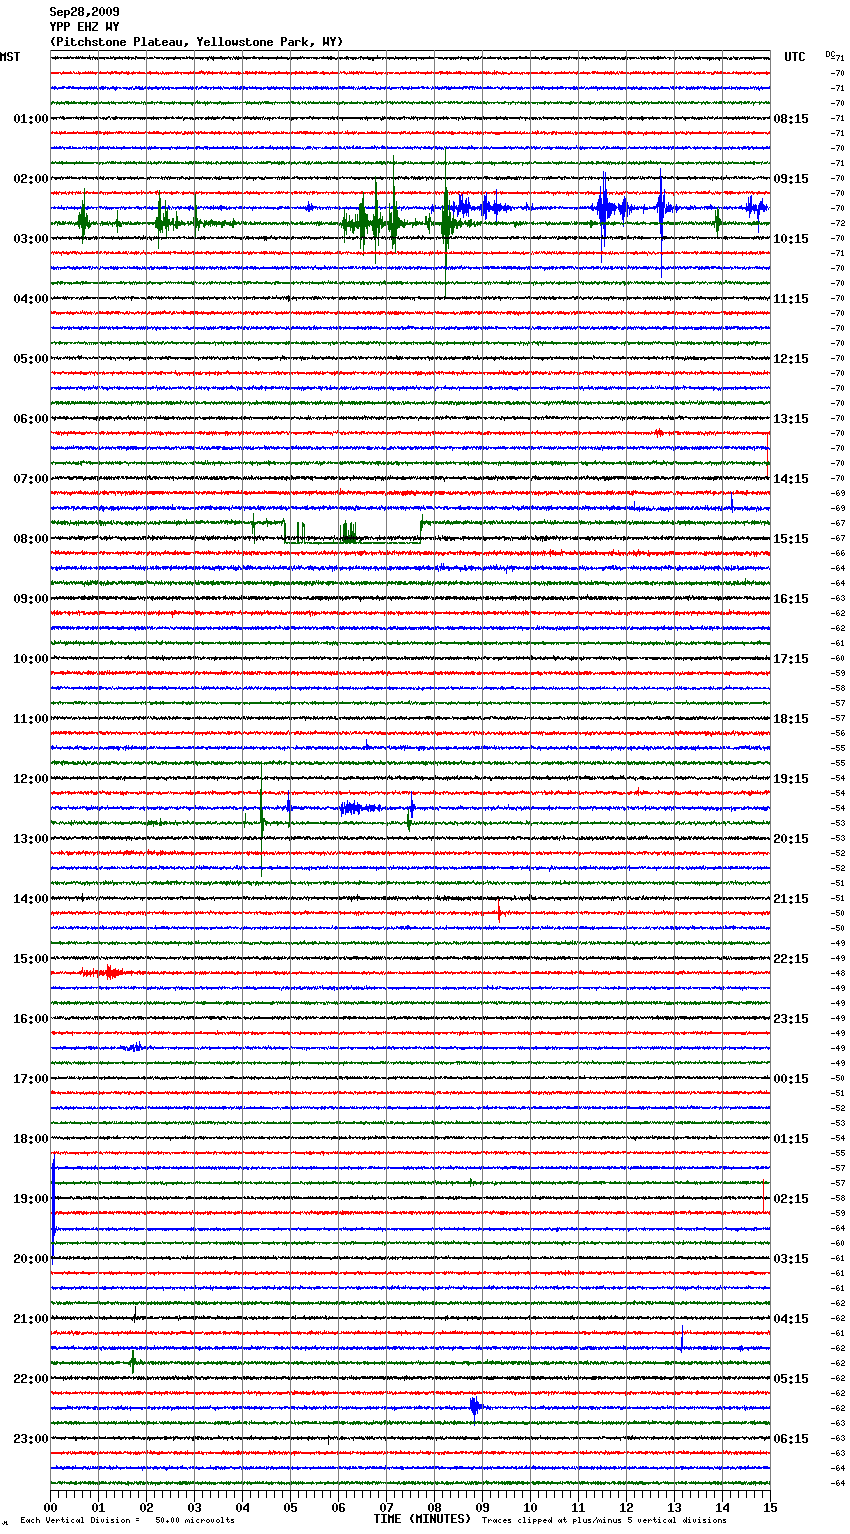Image resolution: width=850 pixels, height=1534 pixels.
Task: Select the 05:00 MST row label
Action: 30,359
